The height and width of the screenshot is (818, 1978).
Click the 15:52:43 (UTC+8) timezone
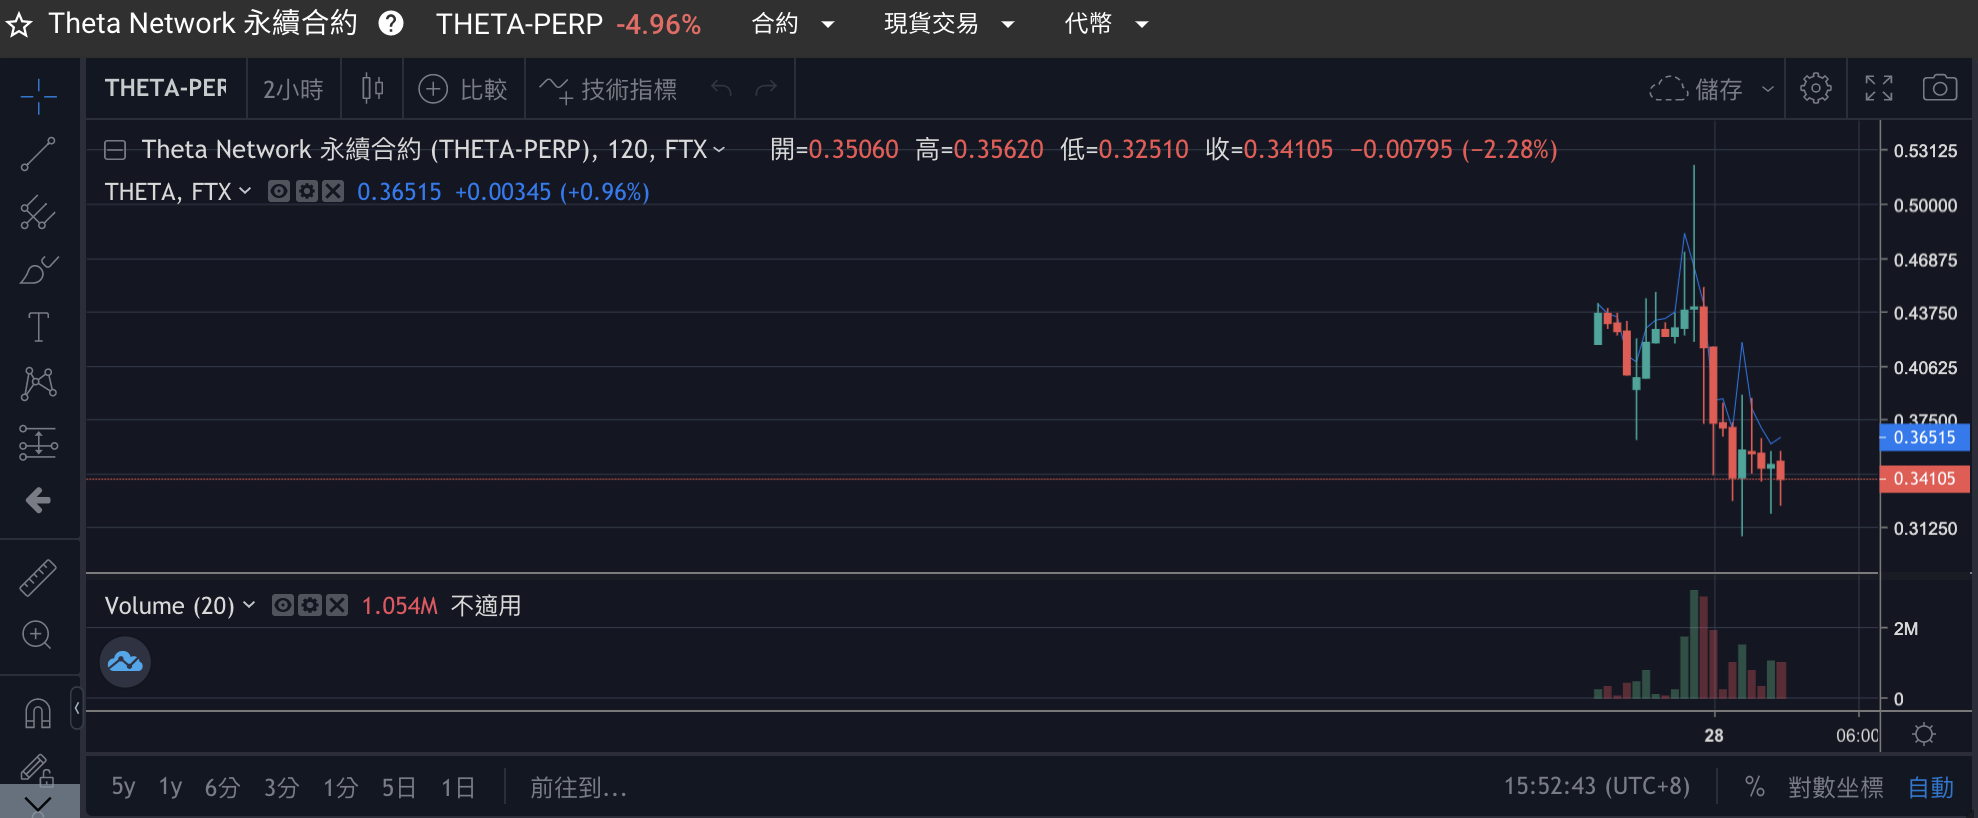[x=1597, y=787]
